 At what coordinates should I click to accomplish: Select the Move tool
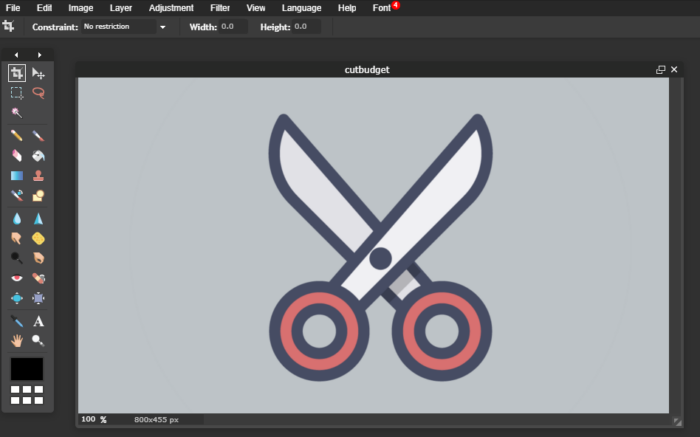38,73
